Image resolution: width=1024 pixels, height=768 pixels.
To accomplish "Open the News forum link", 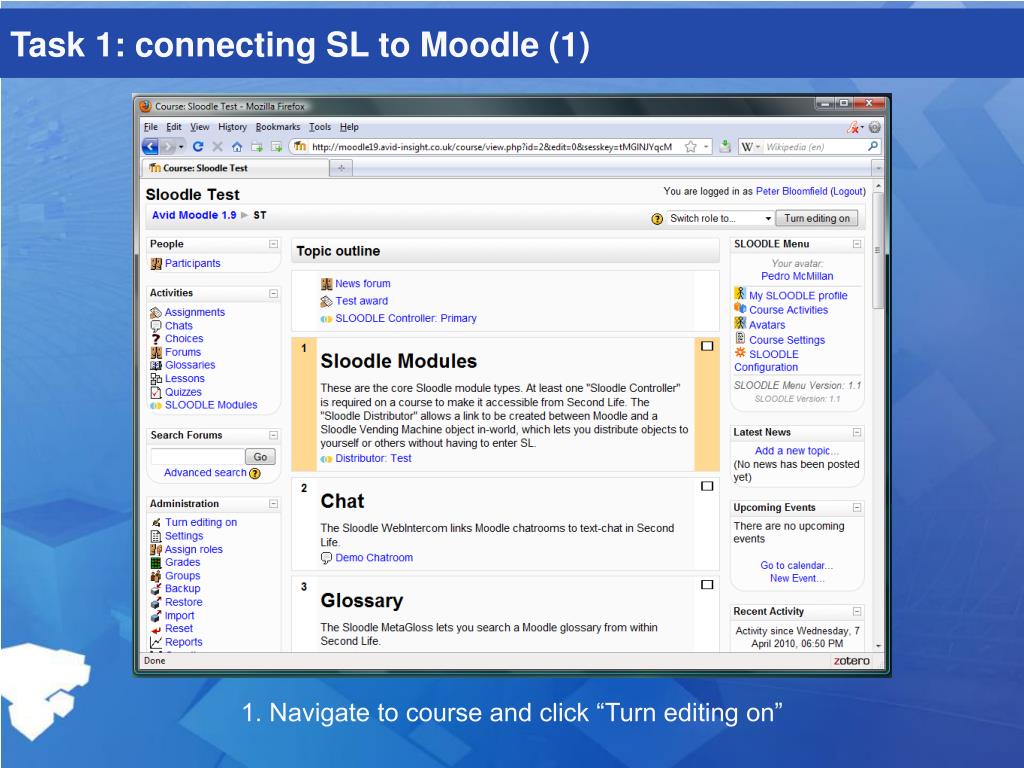I will pyautogui.click(x=363, y=283).
